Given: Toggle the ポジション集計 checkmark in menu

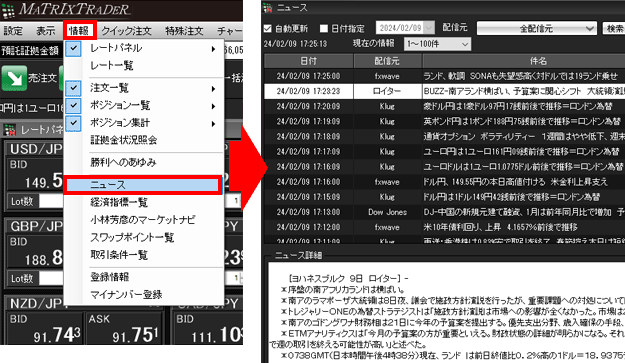Looking at the screenshot, I should (x=73, y=123).
